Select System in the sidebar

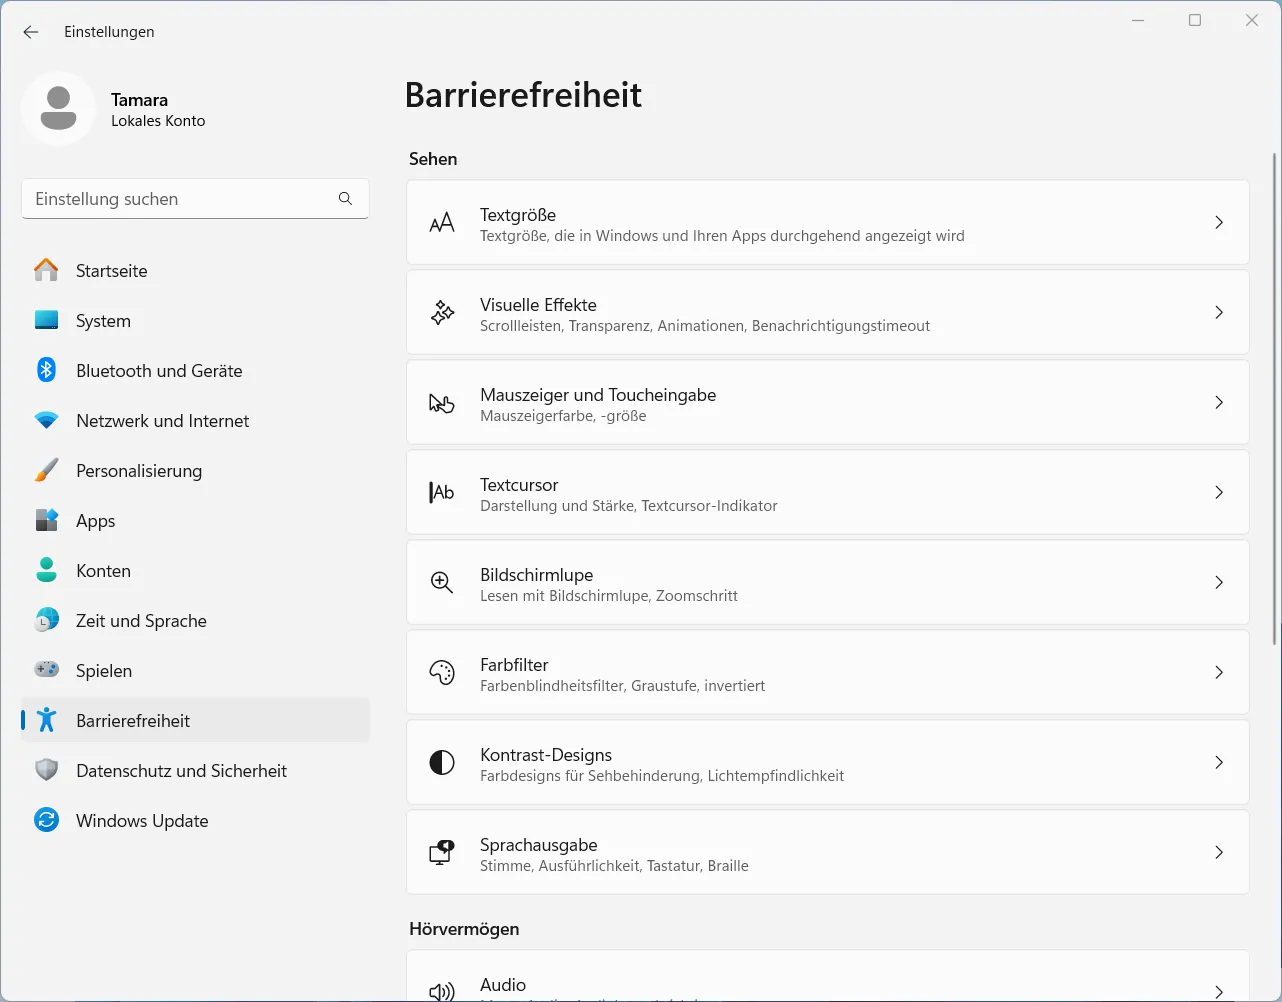[x=195, y=320]
